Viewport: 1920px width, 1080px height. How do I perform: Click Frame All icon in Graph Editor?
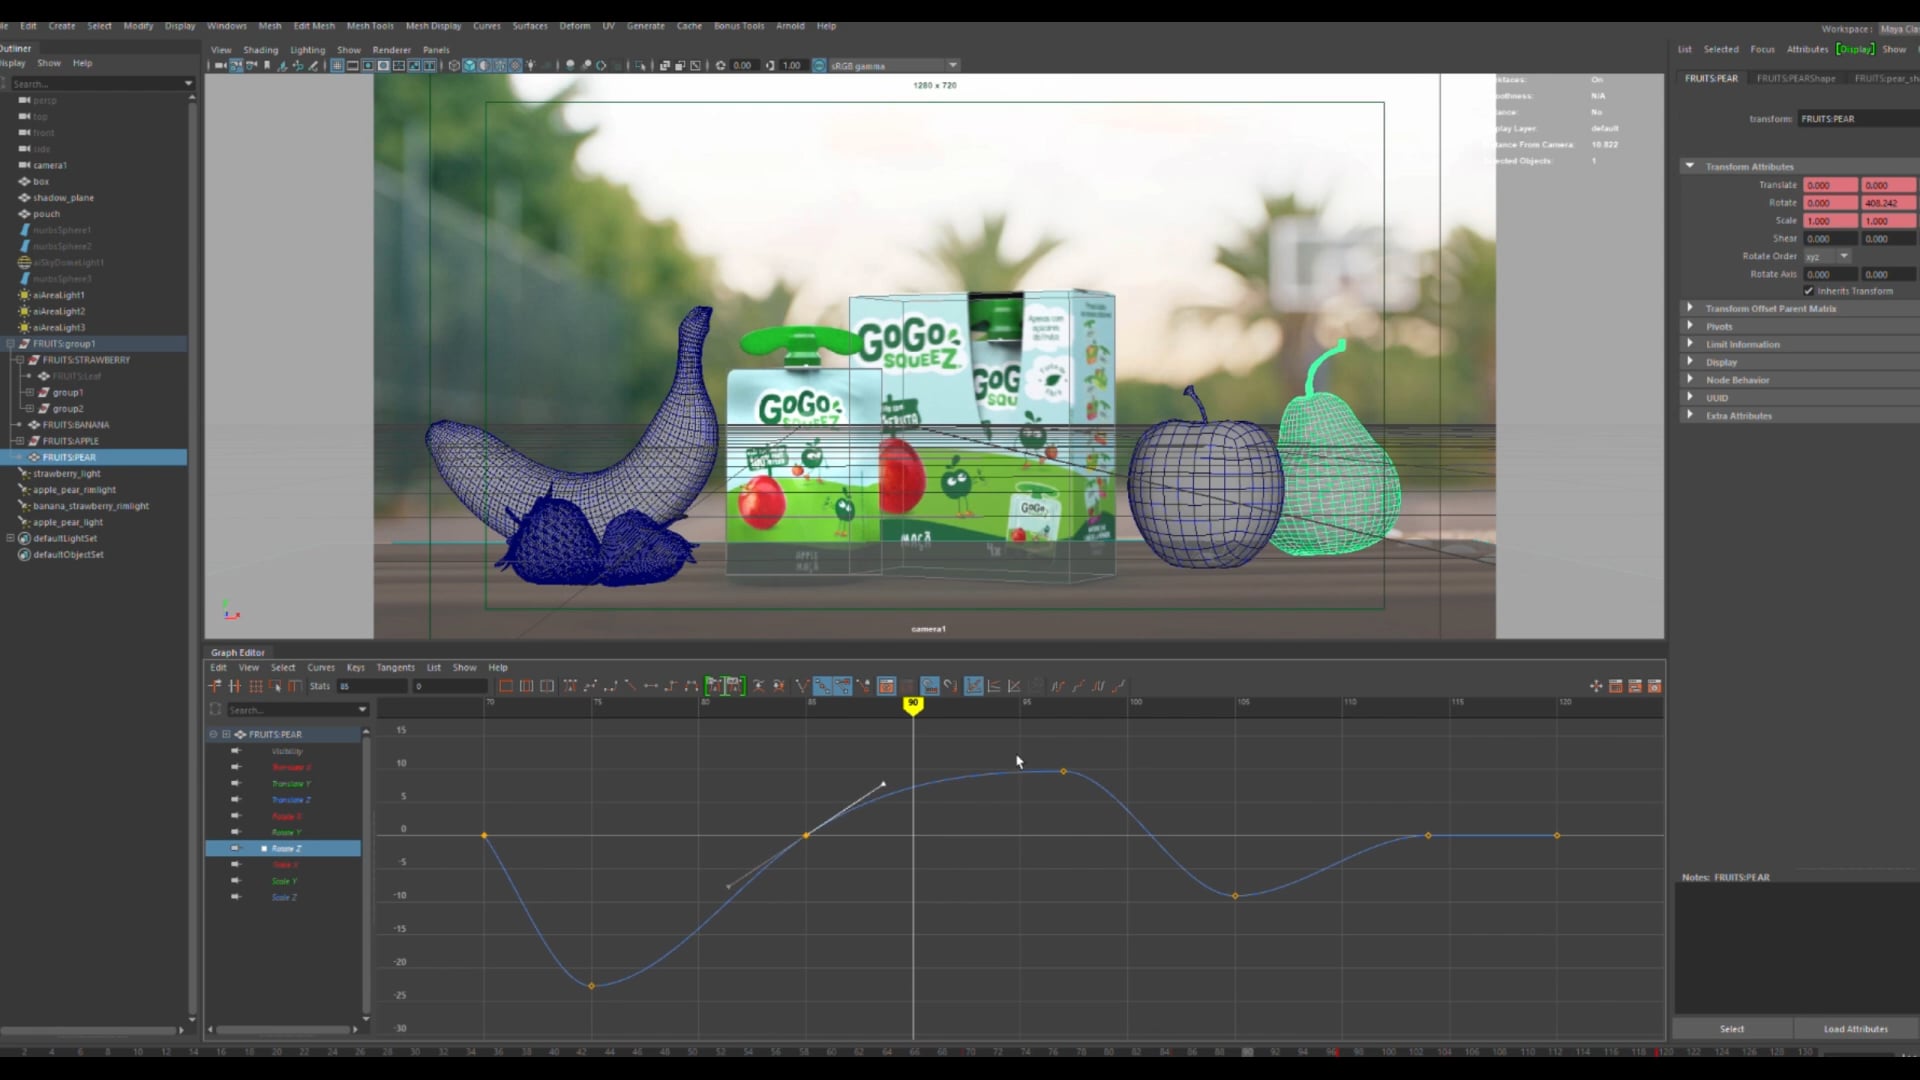tap(505, 686)
